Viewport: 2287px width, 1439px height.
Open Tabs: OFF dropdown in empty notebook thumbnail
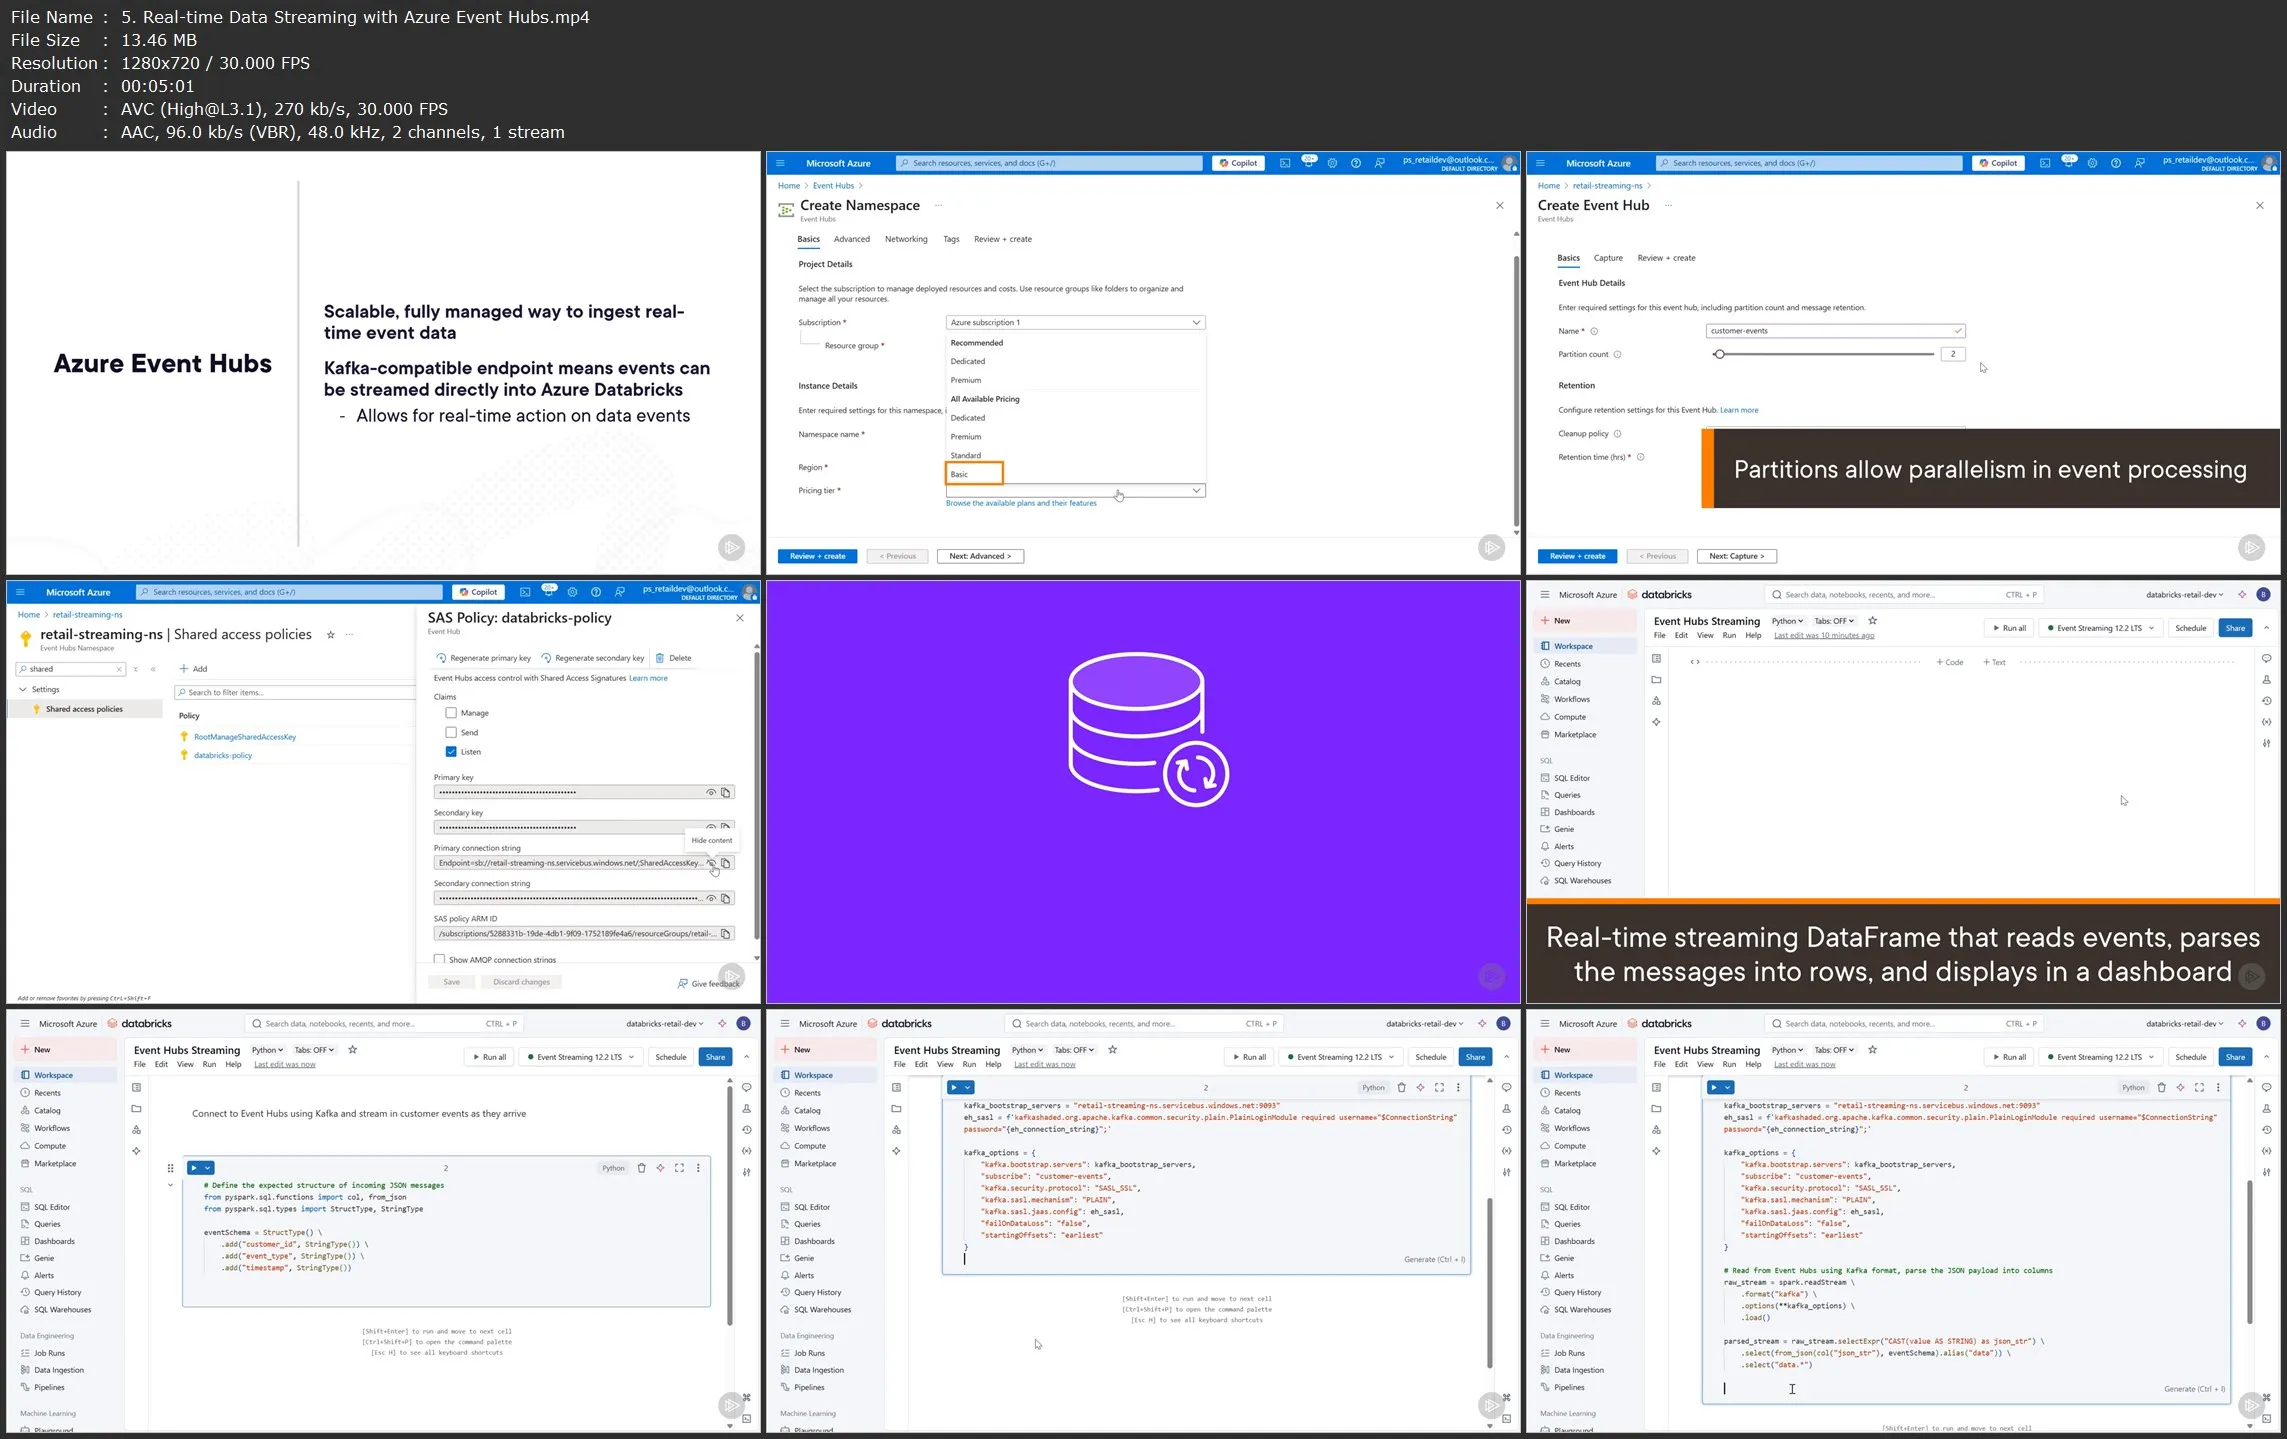coord(1834,621)
